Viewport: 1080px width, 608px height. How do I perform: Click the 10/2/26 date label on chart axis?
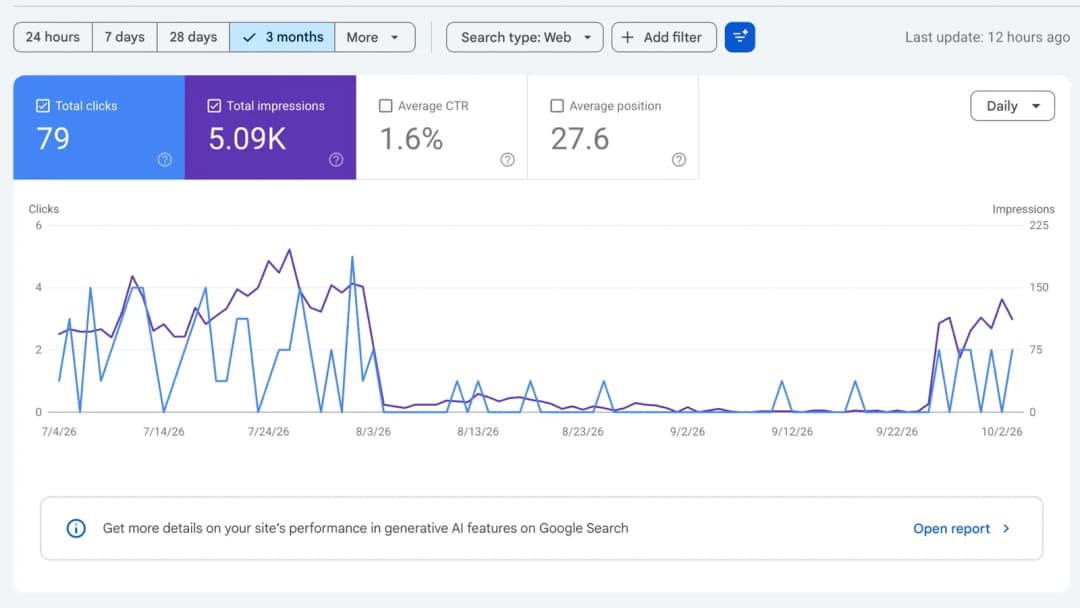tap(1001, 432)
